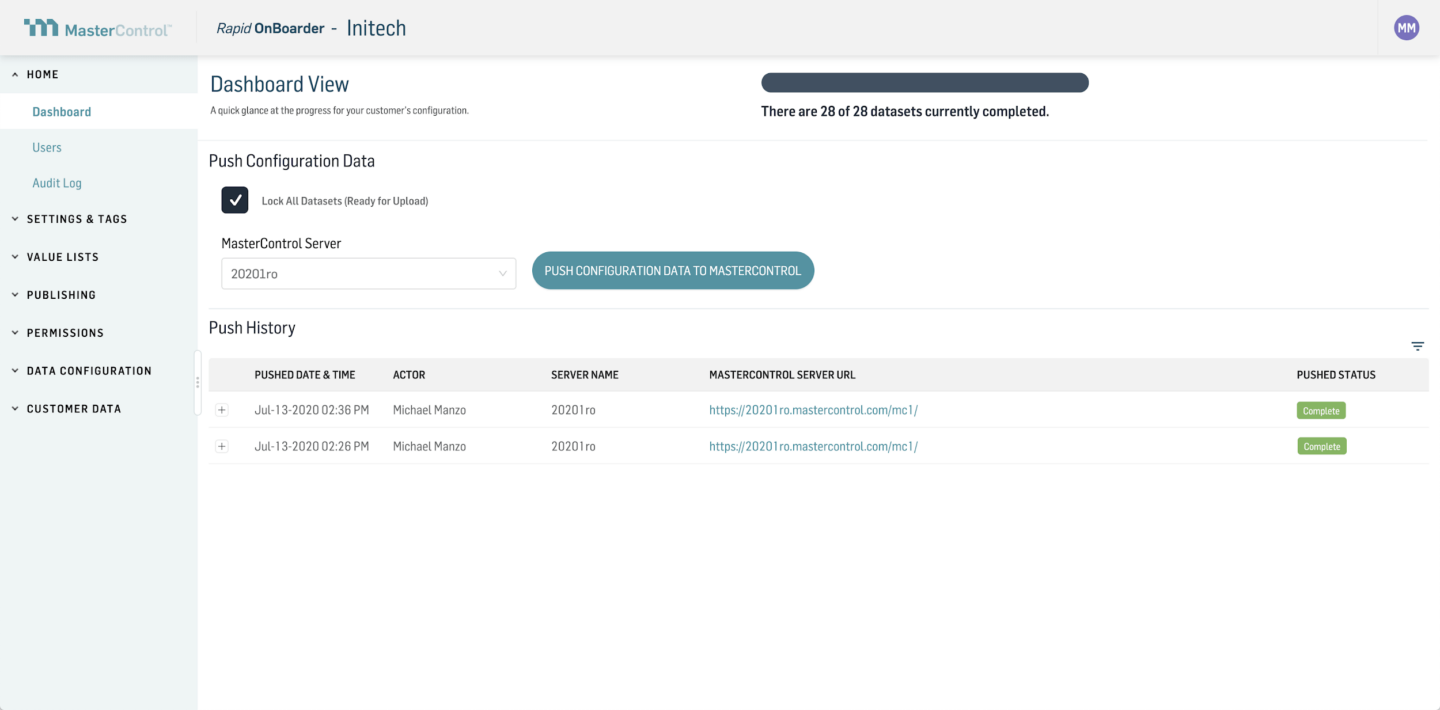Open the Users page
The width and height of the screenshot is (1440, 710).
pyautogui.click(x=46, y=147)
